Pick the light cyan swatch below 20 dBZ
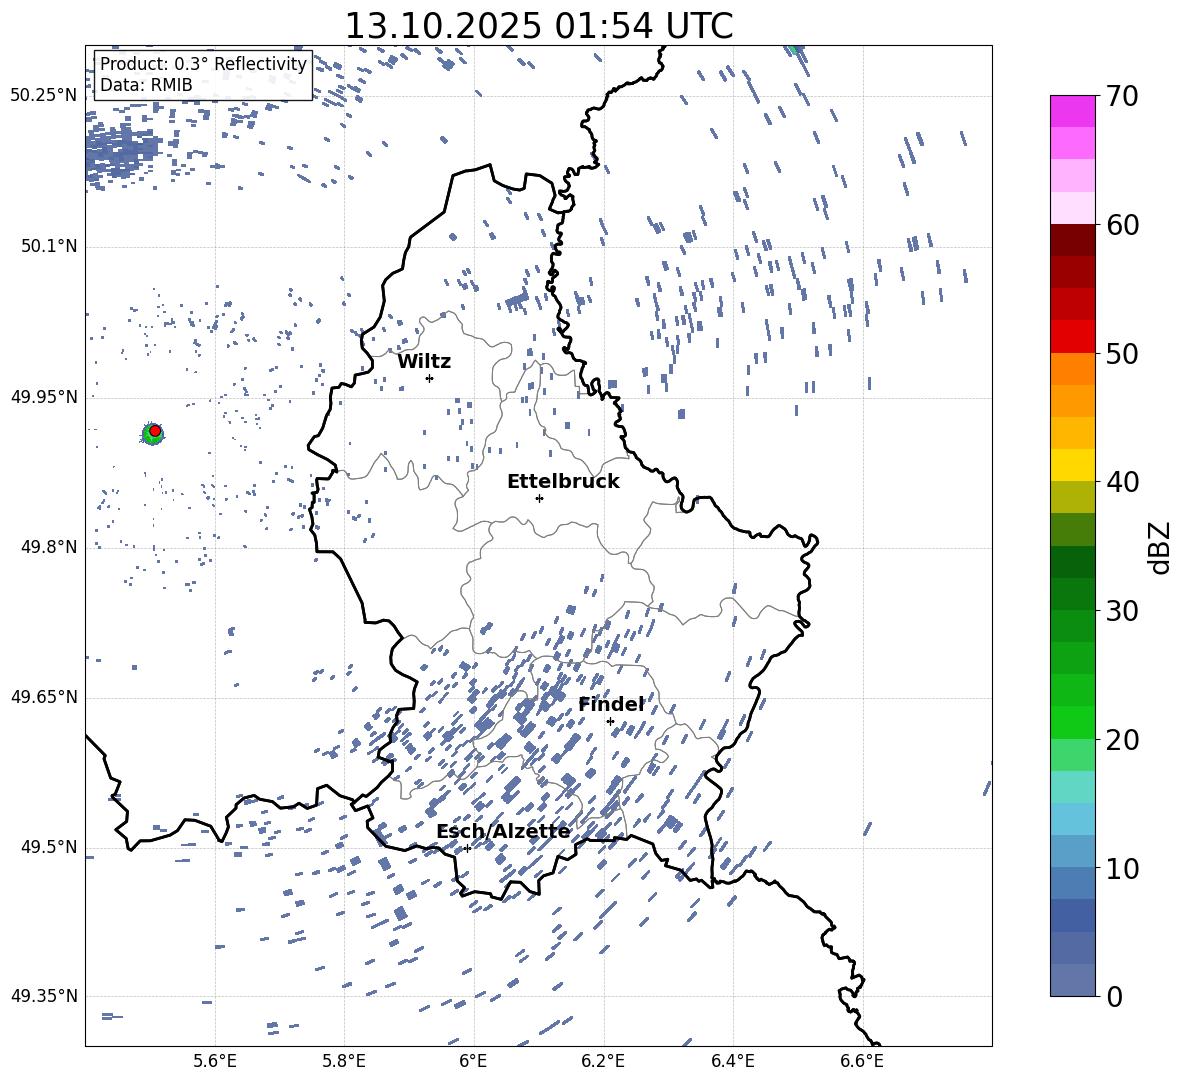This screenshot has height=1081, width=1184. [1072, 787]
